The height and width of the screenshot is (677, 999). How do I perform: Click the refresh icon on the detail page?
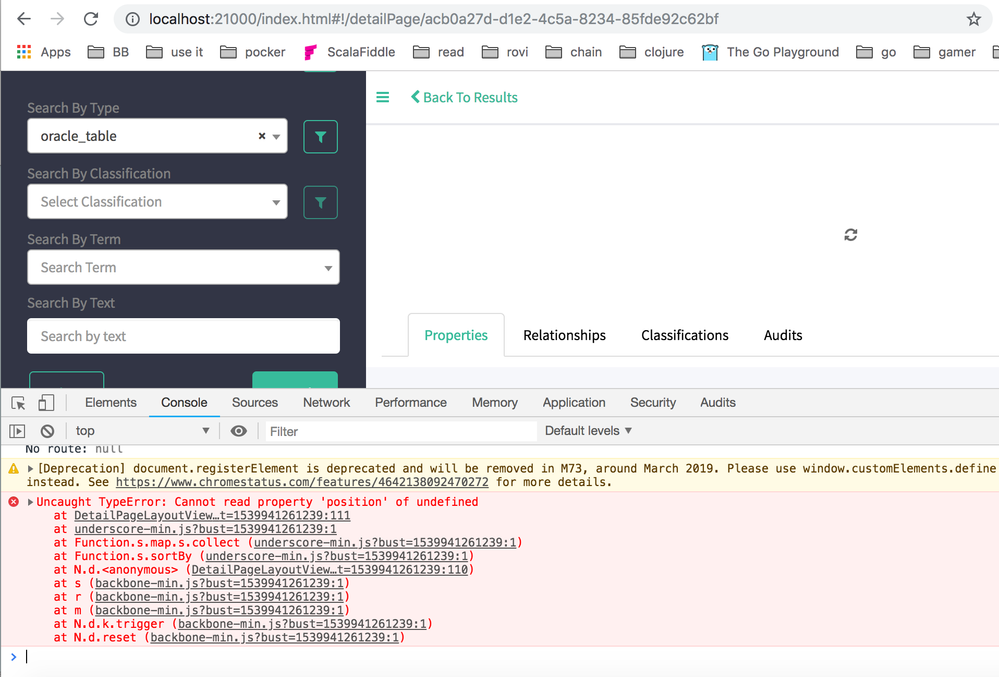pyautogui.click(x=850, y=234)
